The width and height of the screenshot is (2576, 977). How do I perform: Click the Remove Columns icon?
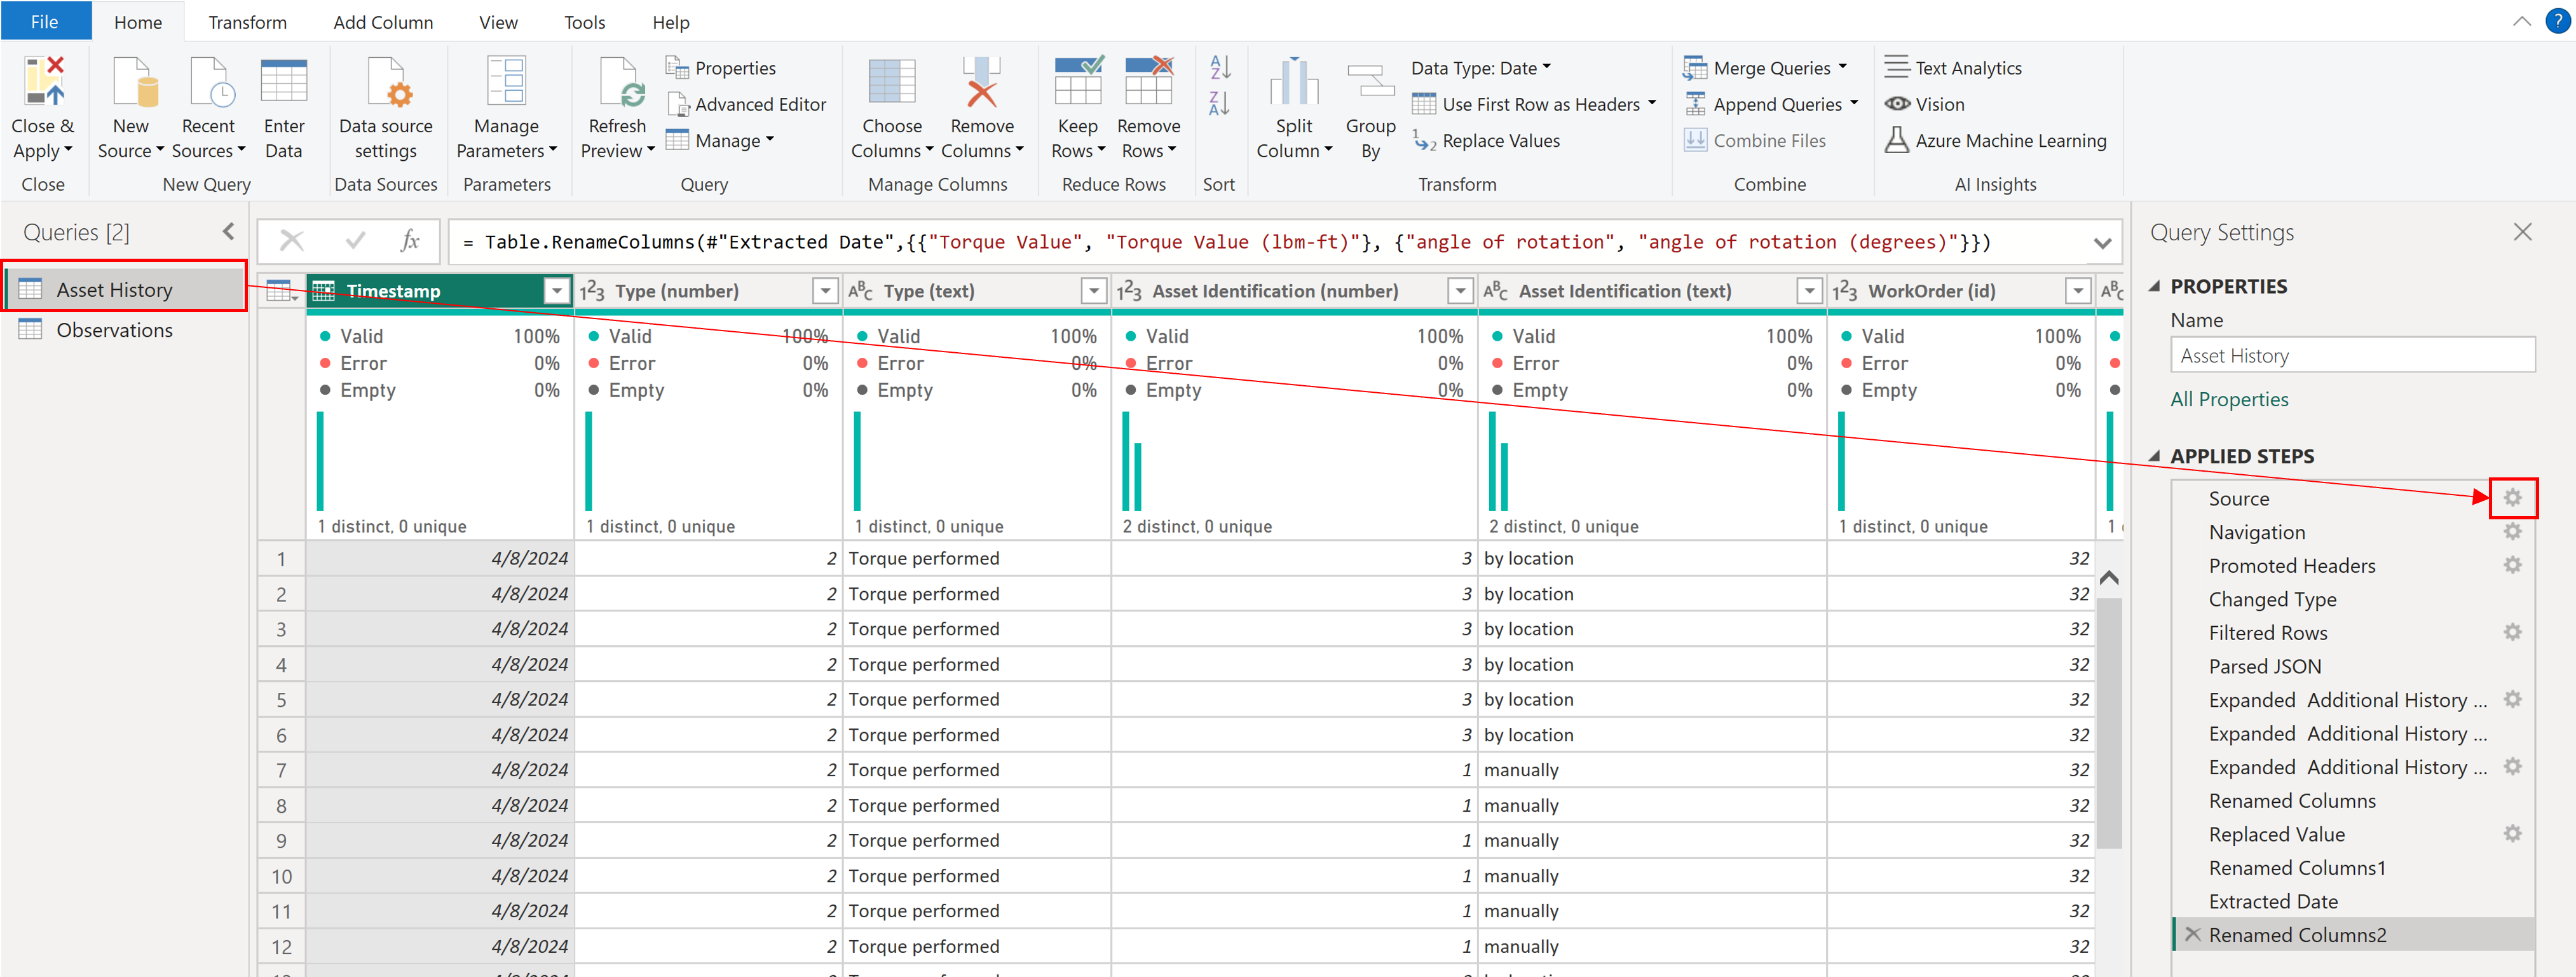pos(981,82)
